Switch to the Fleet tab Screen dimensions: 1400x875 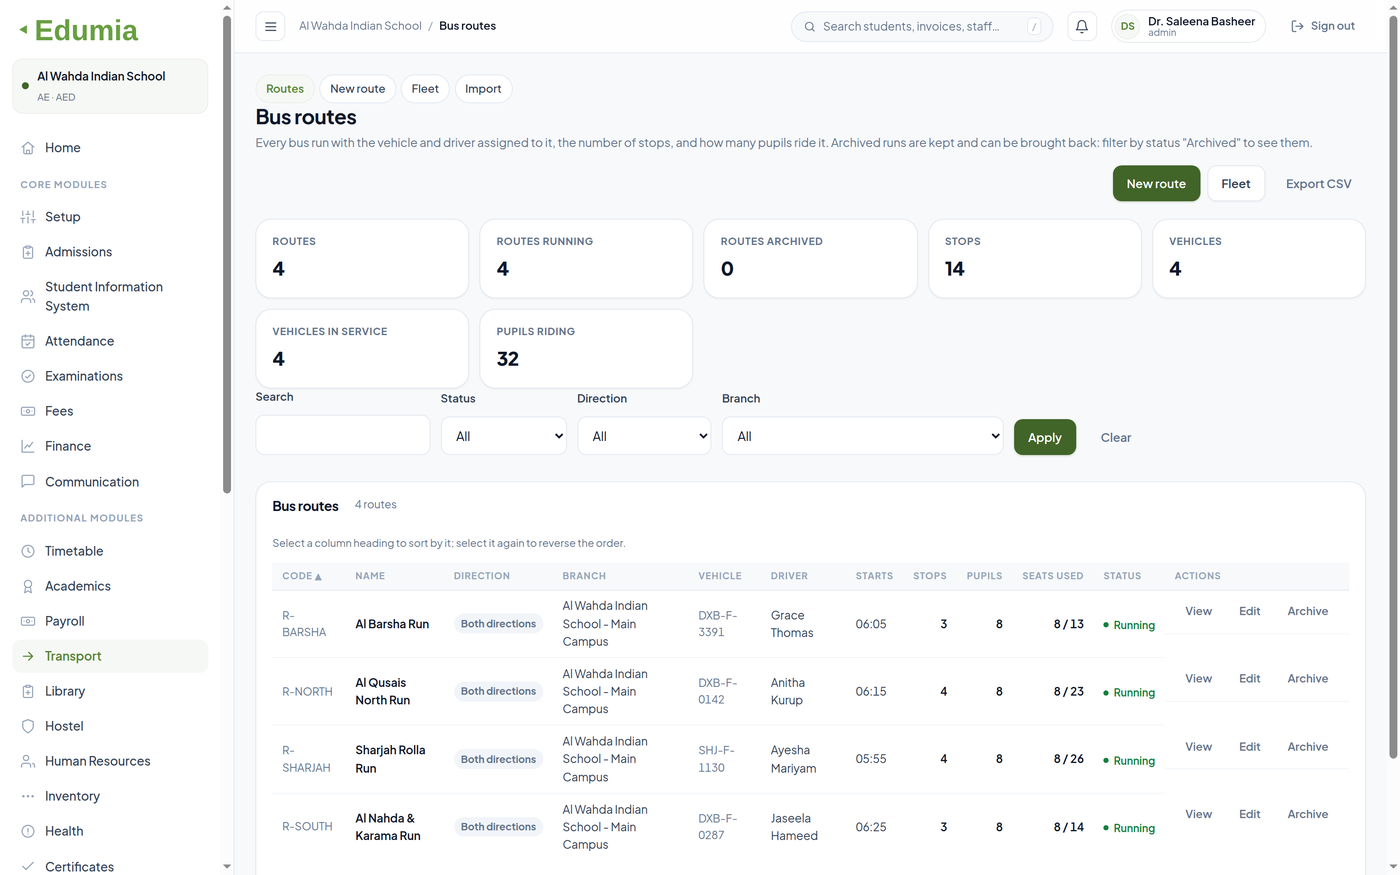(425, 89)
